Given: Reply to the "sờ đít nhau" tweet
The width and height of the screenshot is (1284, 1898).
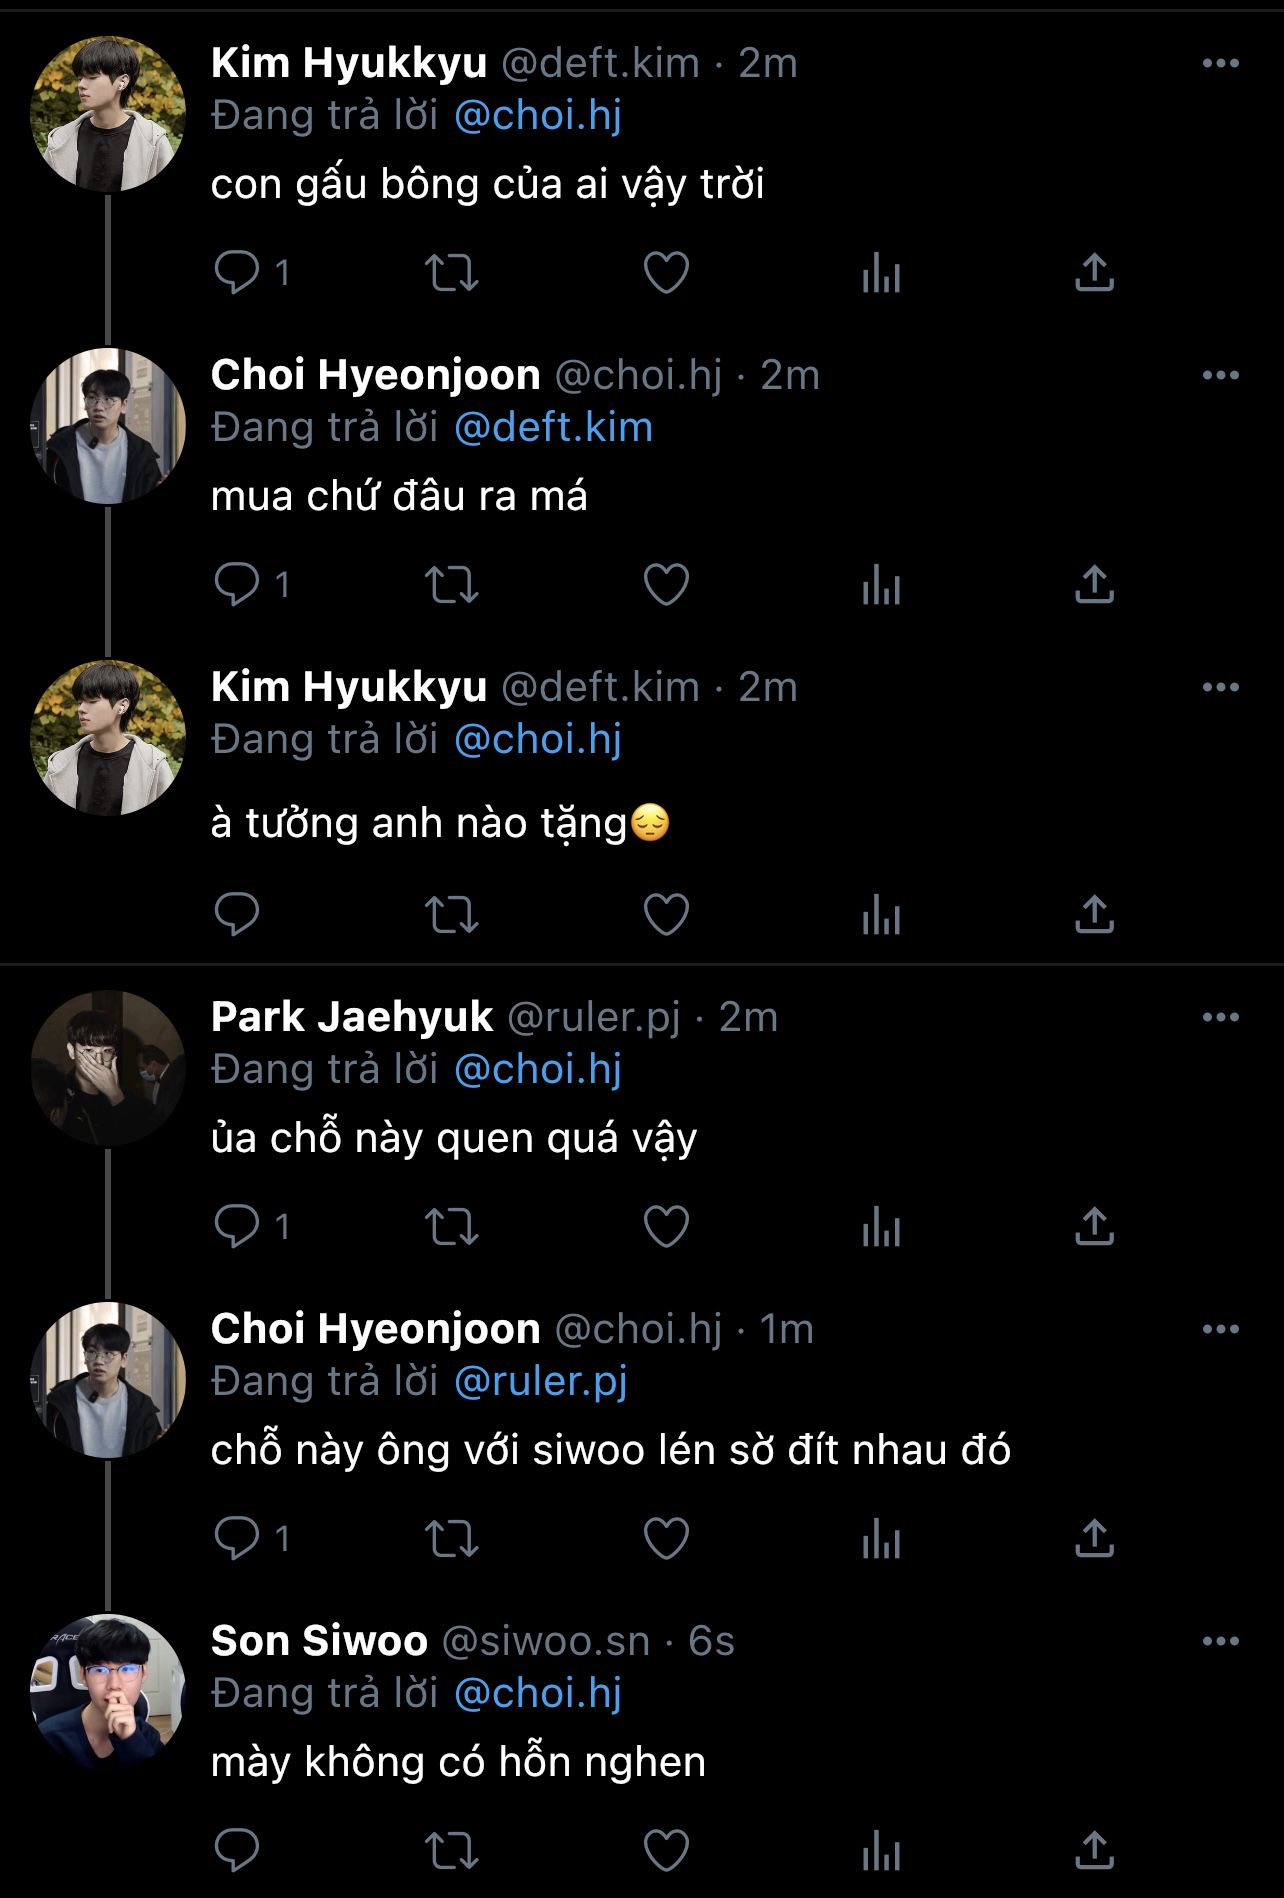Looking at the screenshot, I should pos(237,1539).
